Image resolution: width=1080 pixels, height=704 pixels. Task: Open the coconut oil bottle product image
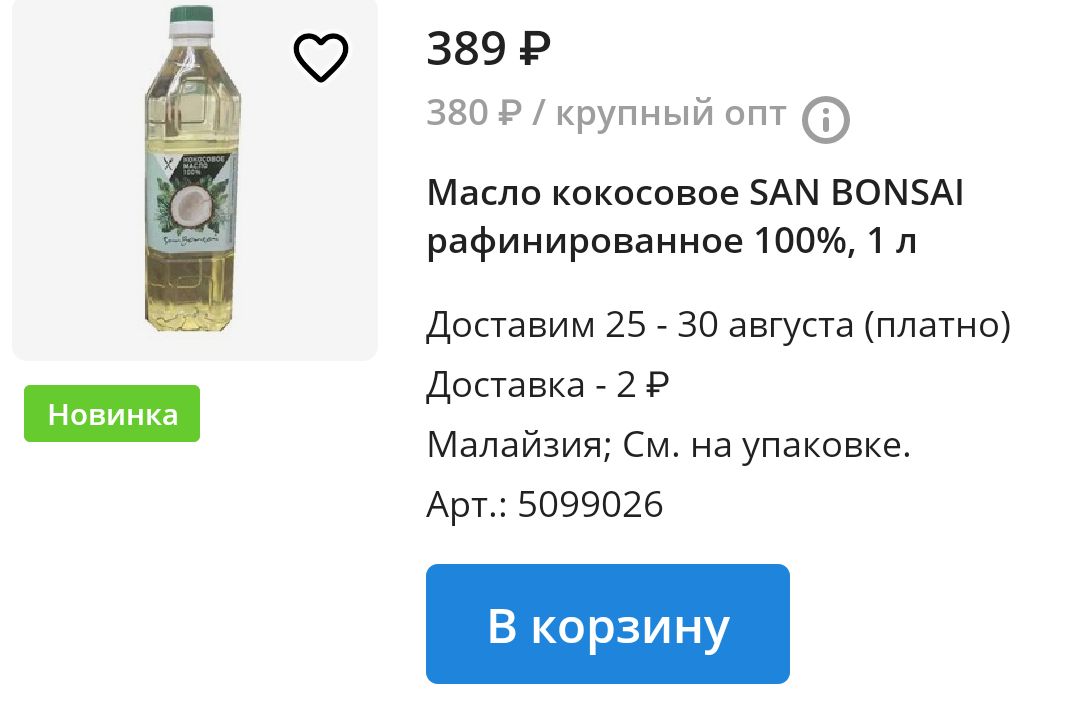pos(195,170)
